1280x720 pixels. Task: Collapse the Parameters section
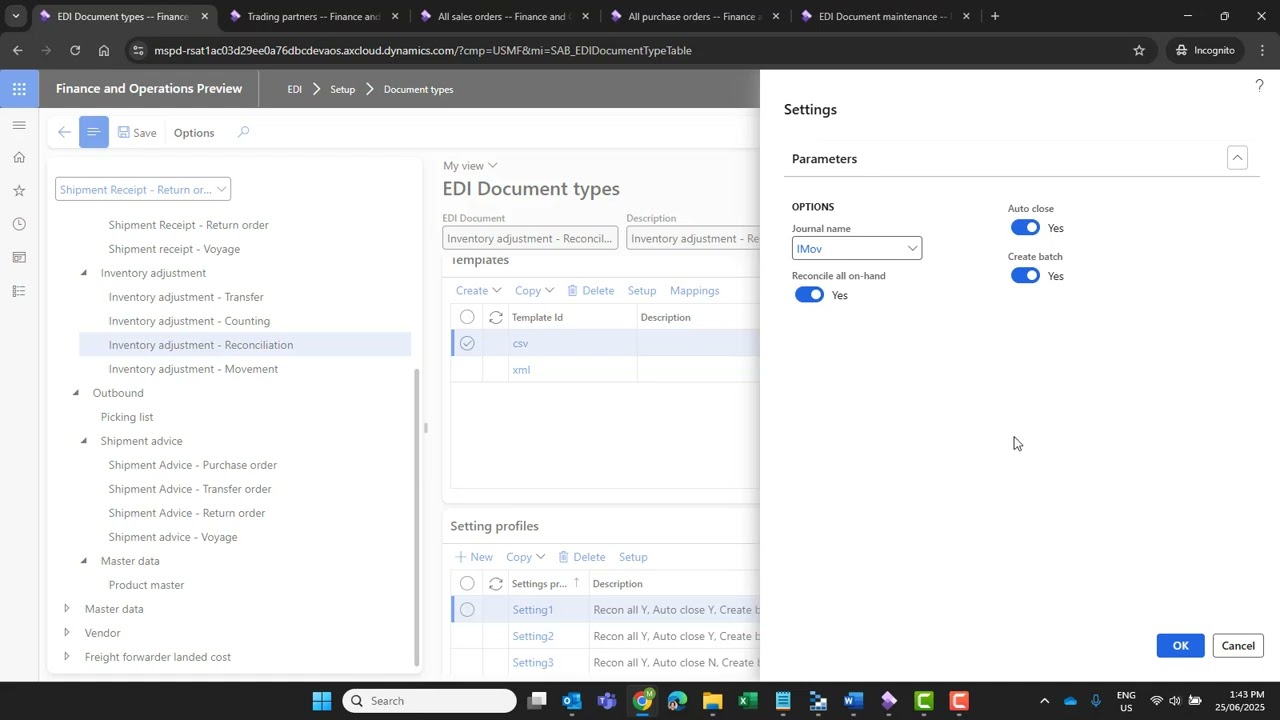coord(1237,158)
